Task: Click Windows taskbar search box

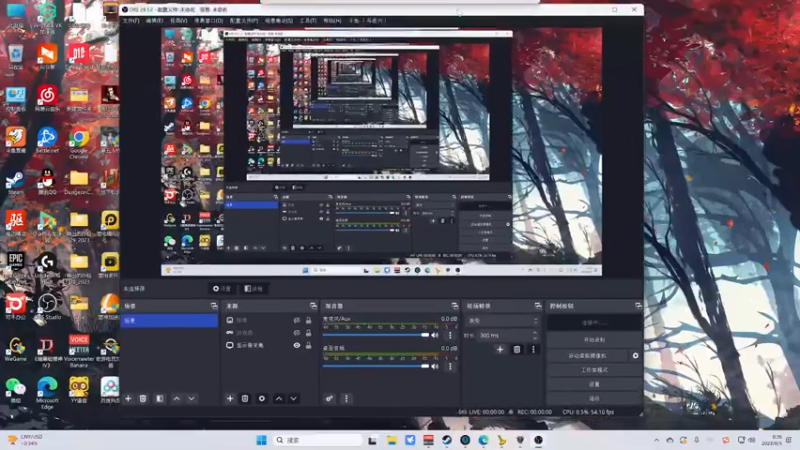Action: 316,440
